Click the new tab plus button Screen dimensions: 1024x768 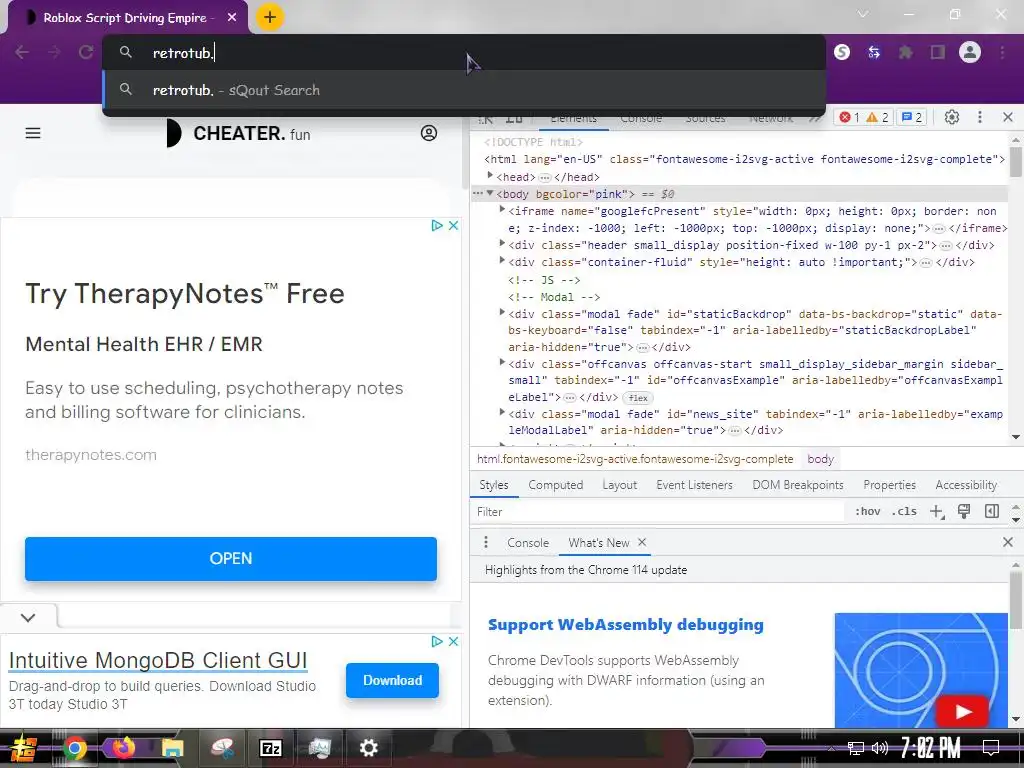click(x=270, y=17)
